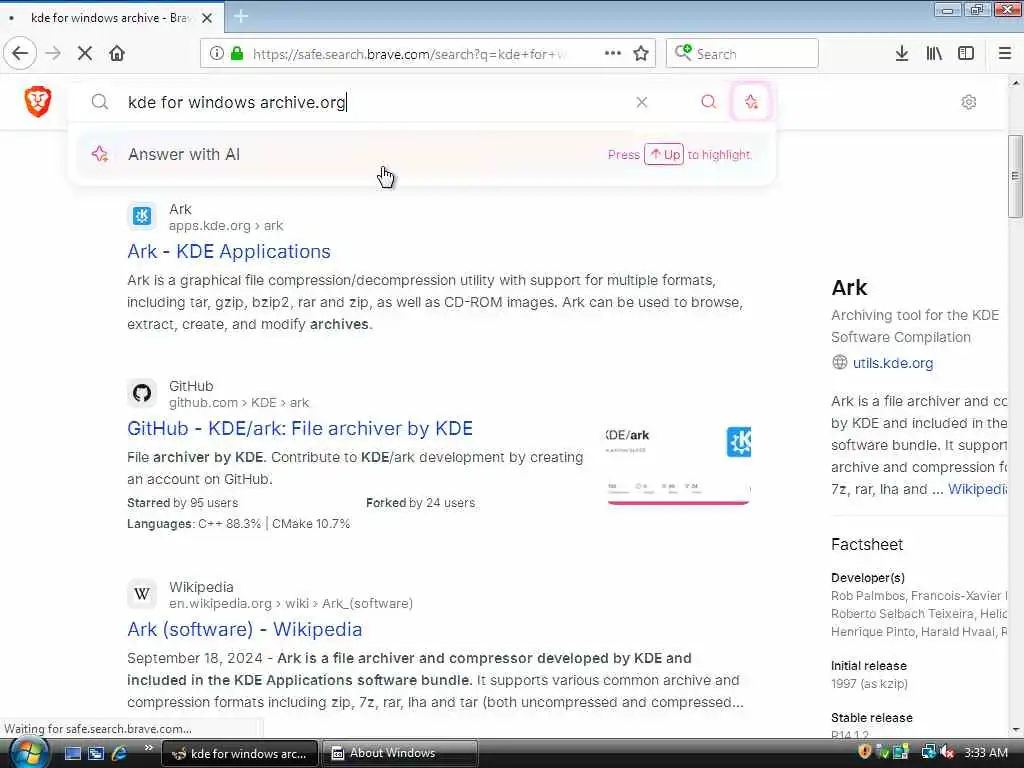
Task: Show site information icon in address bar
Action: tap(216, 54)
